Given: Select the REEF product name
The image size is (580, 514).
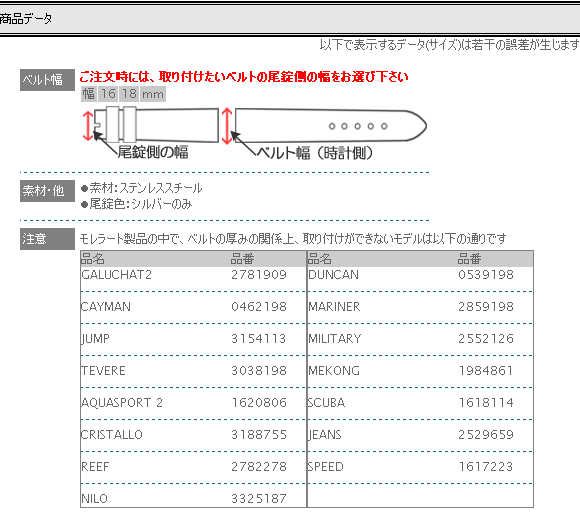Looking at the screenshot, I should (95, 467).
